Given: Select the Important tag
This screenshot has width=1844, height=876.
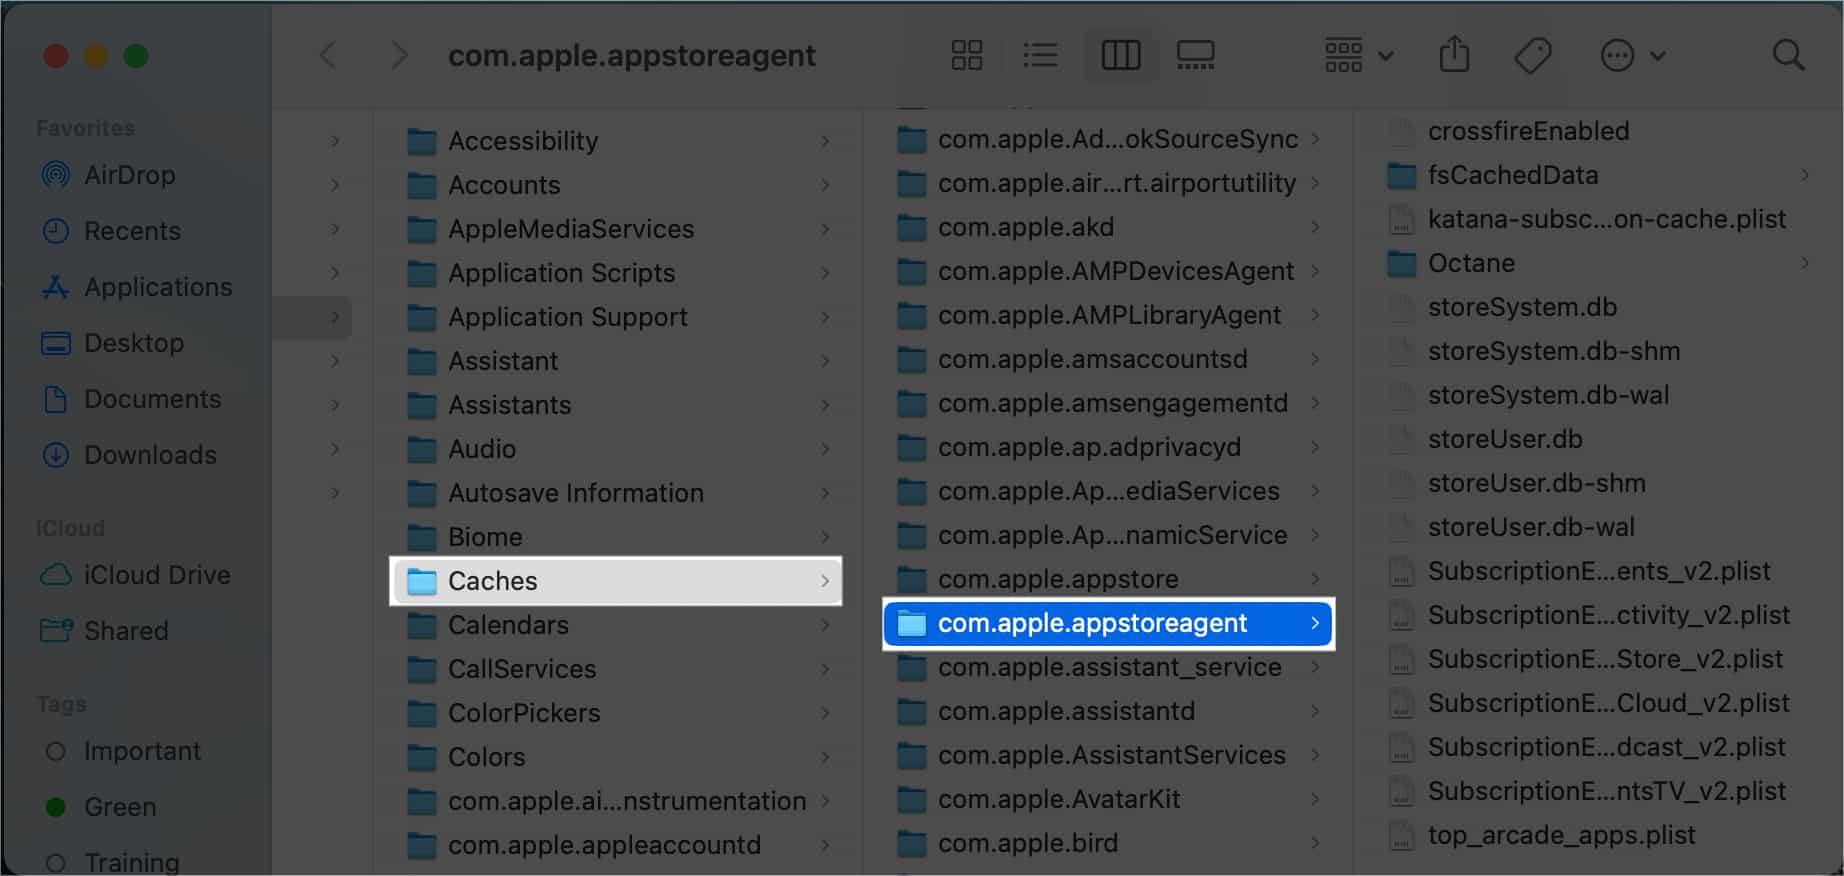Looking at the screenshot, I should (122, 751).
